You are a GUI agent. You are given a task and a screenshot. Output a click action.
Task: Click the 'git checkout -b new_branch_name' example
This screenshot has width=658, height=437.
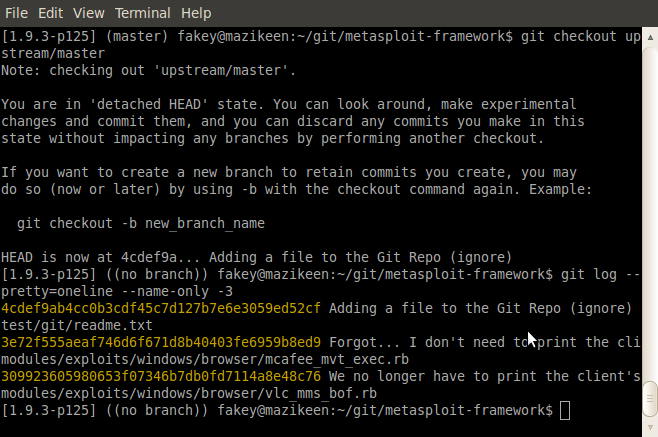(x=141, y=223)
